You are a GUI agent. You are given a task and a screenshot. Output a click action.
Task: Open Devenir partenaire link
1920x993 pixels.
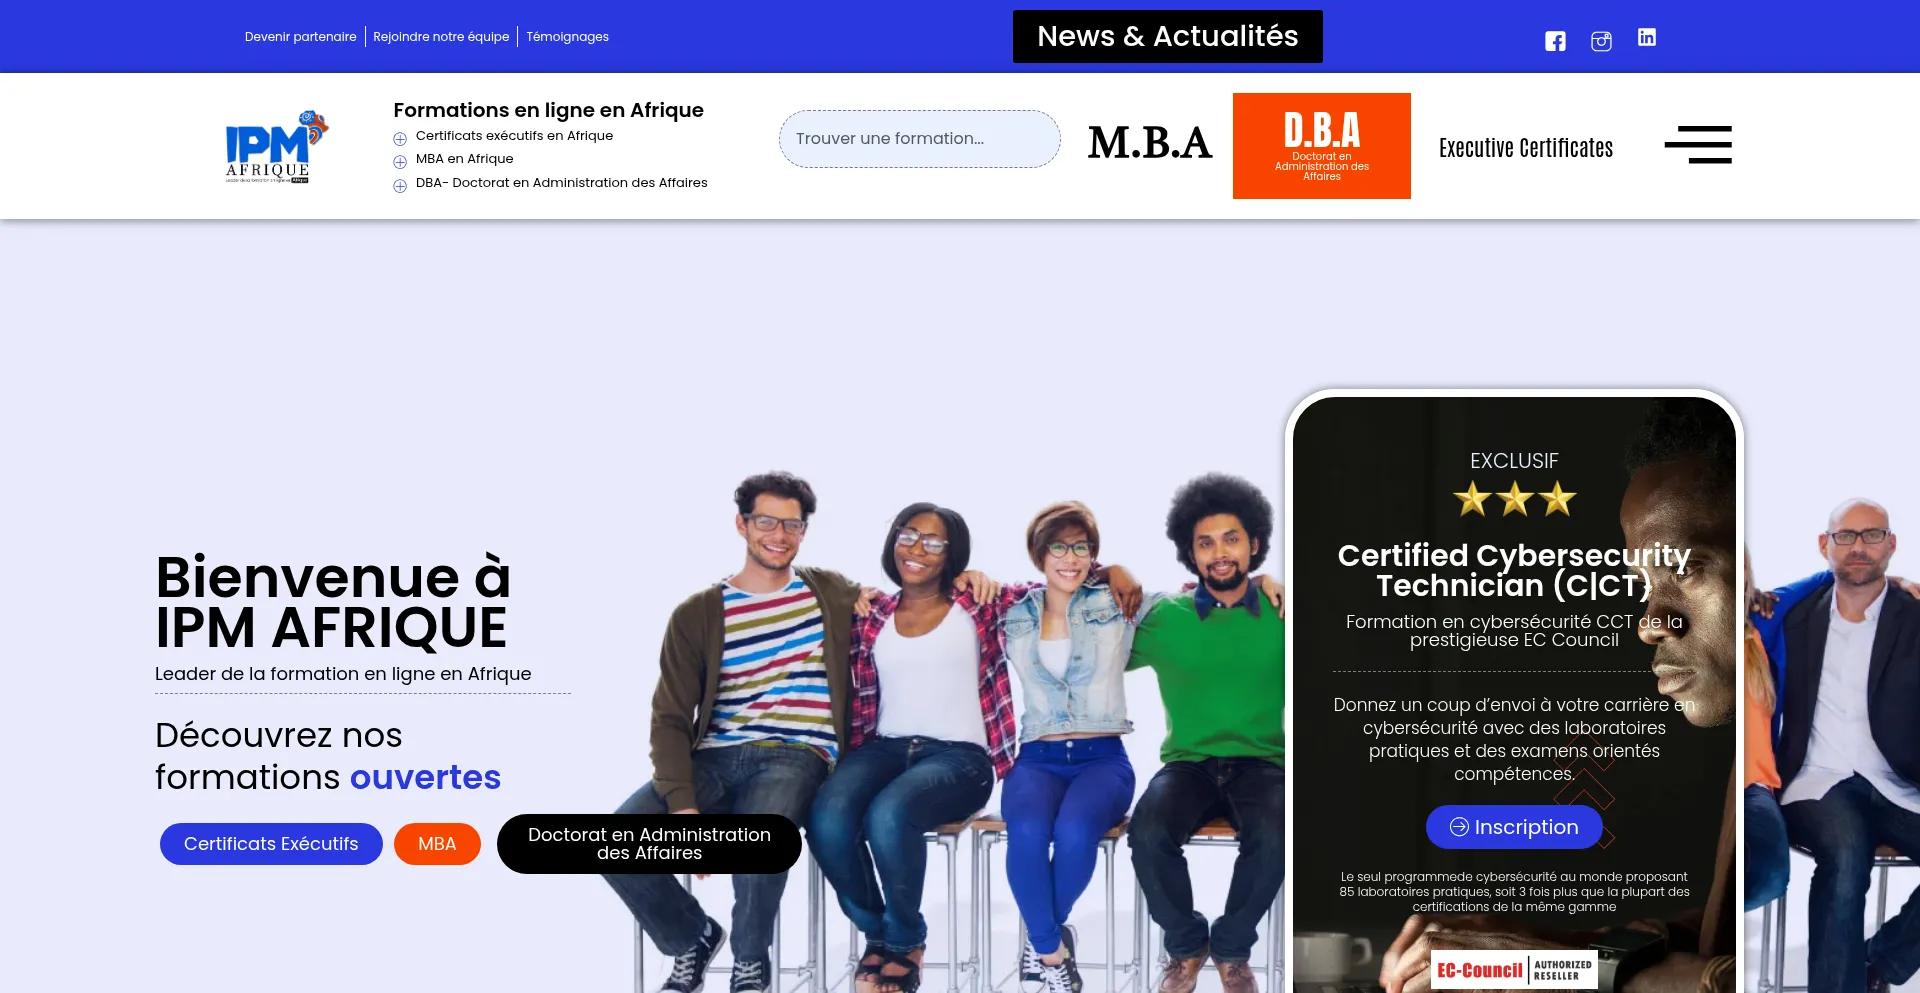point(300,37)
